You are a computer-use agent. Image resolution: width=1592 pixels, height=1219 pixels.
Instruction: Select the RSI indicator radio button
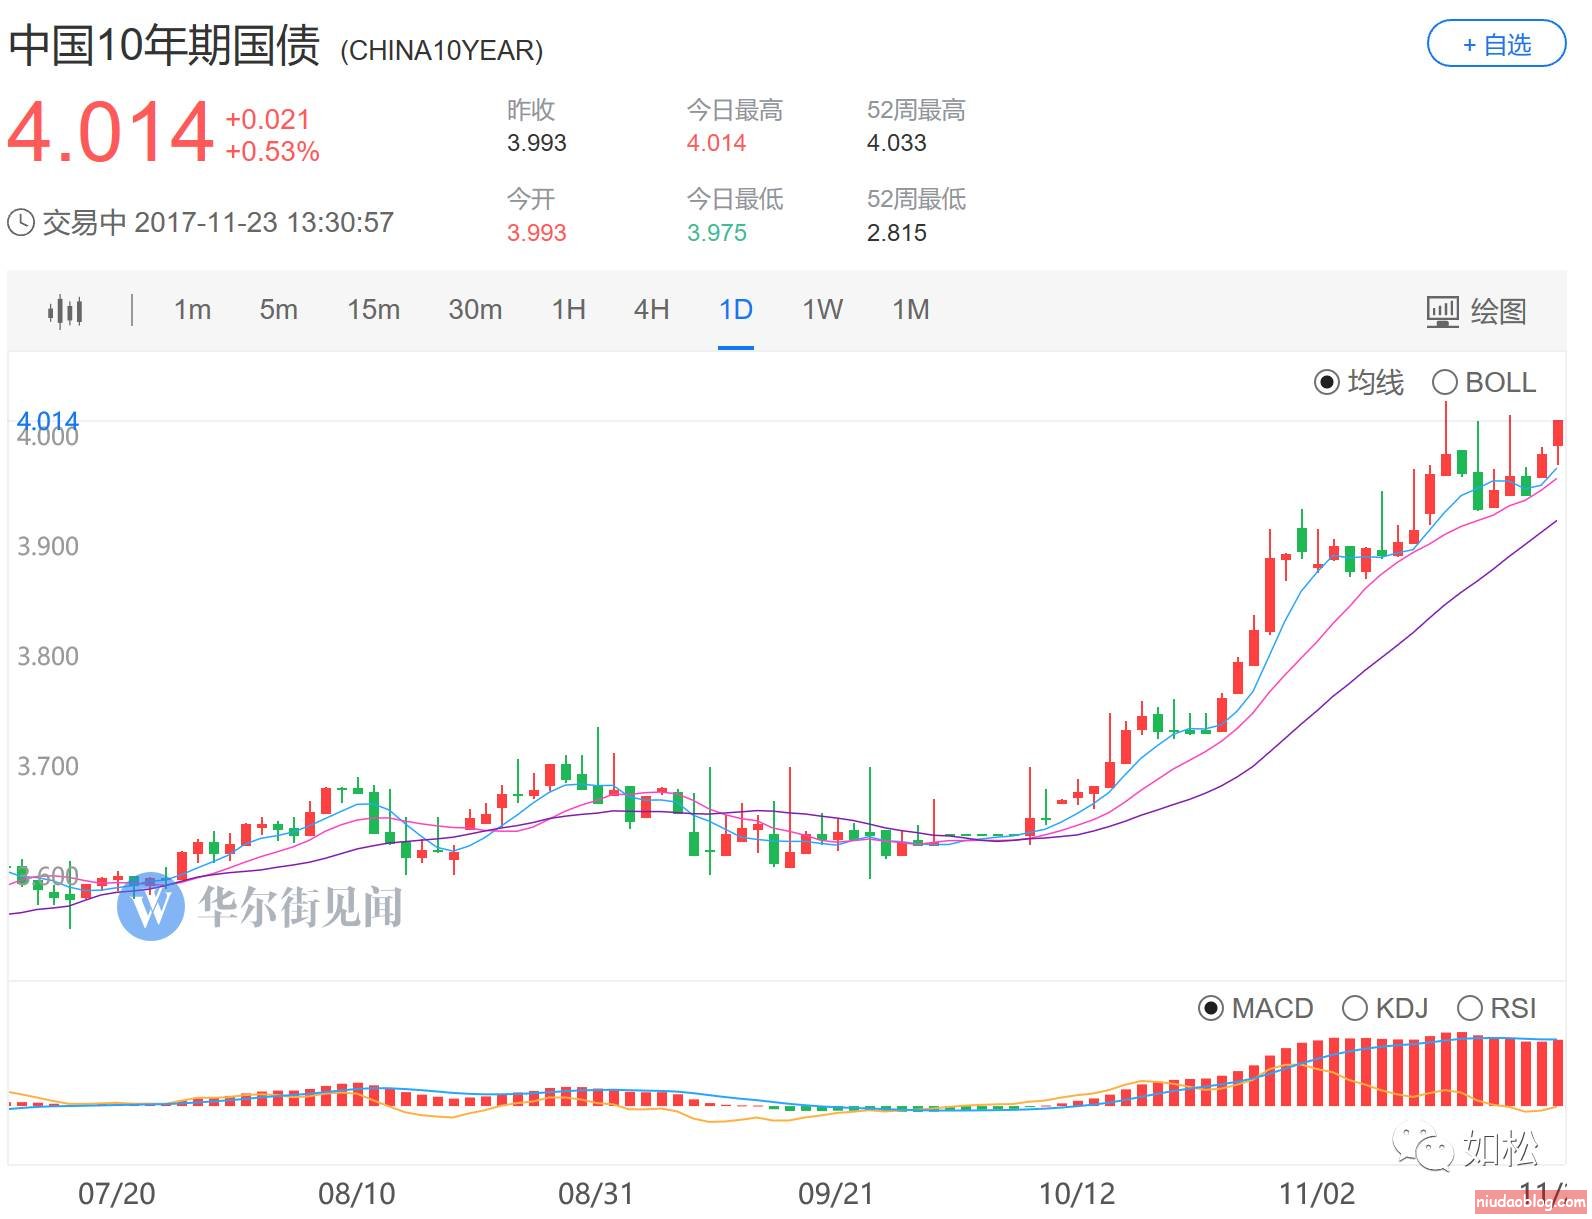[1470, 1008]
